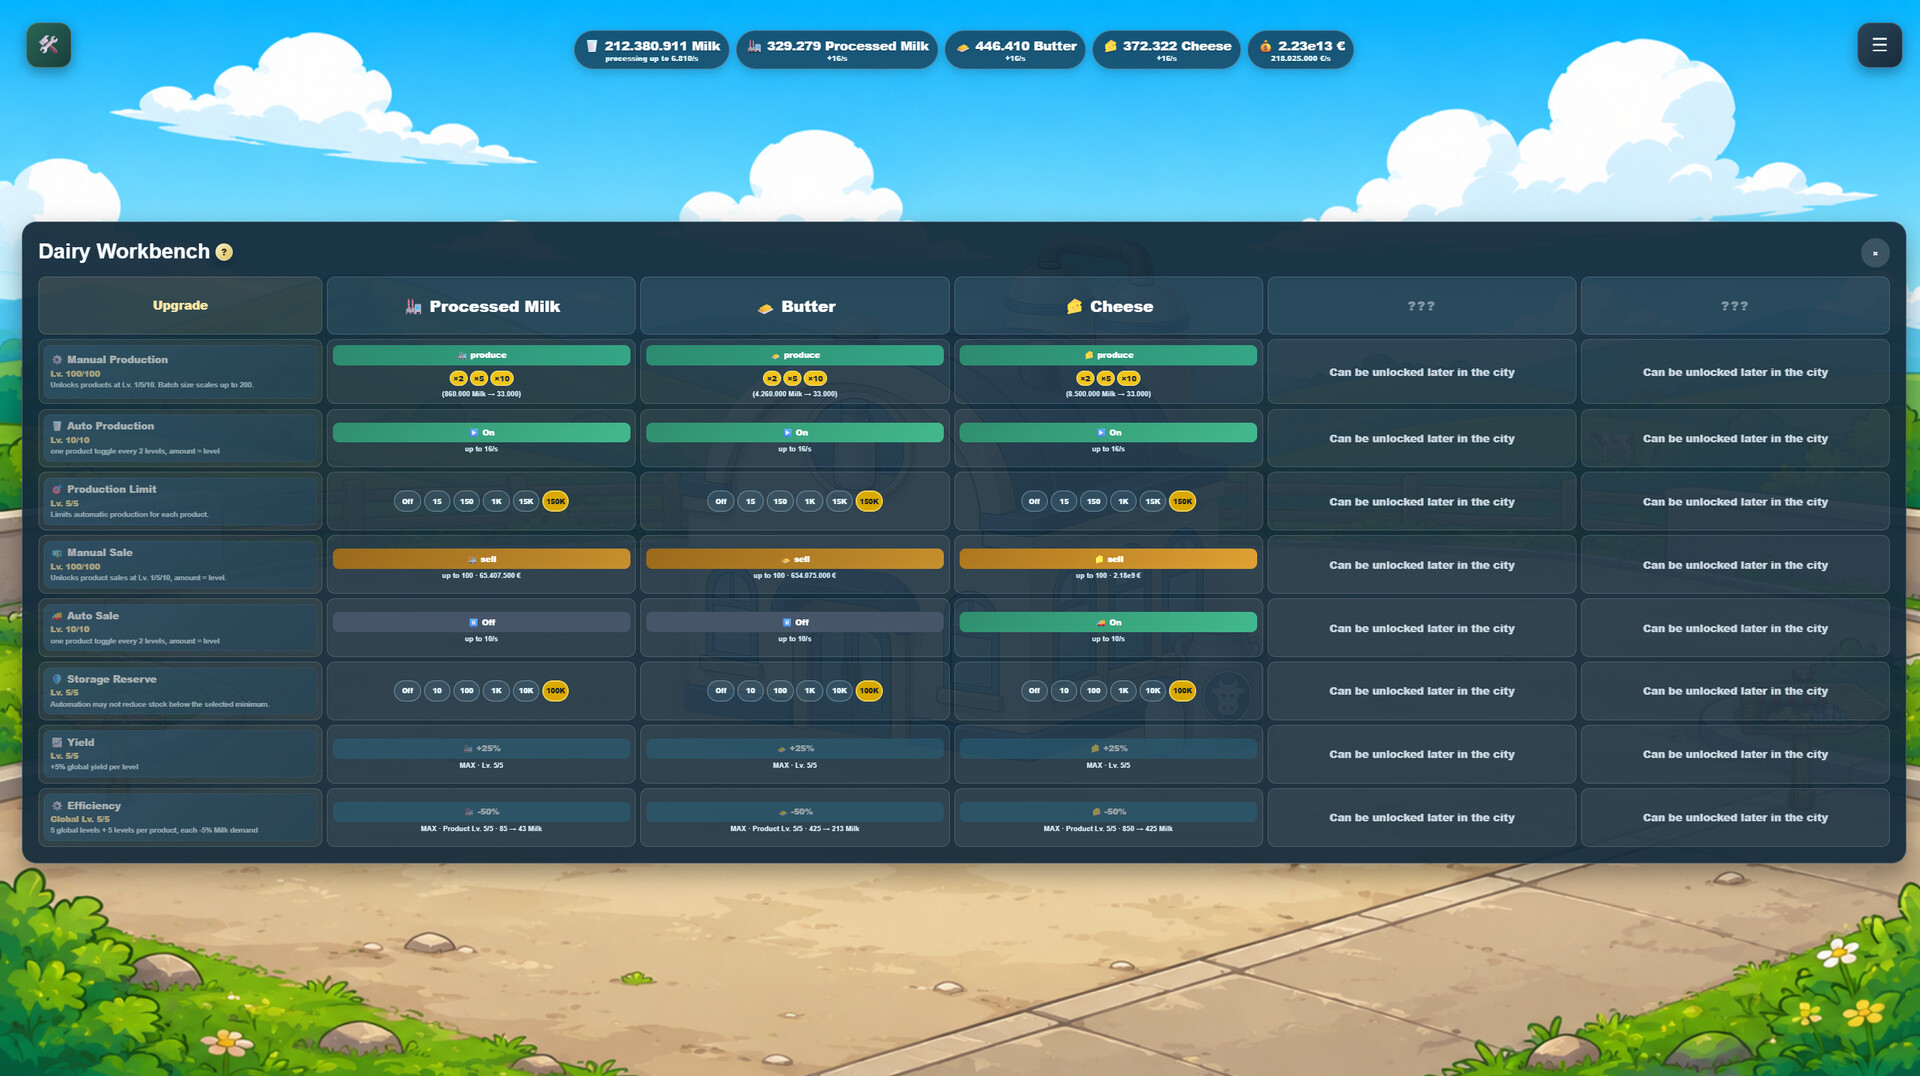Click the Processed Milk counter icon
Image resolution: width=1920 pixels, height=1076 pixels.
point(754,46)
